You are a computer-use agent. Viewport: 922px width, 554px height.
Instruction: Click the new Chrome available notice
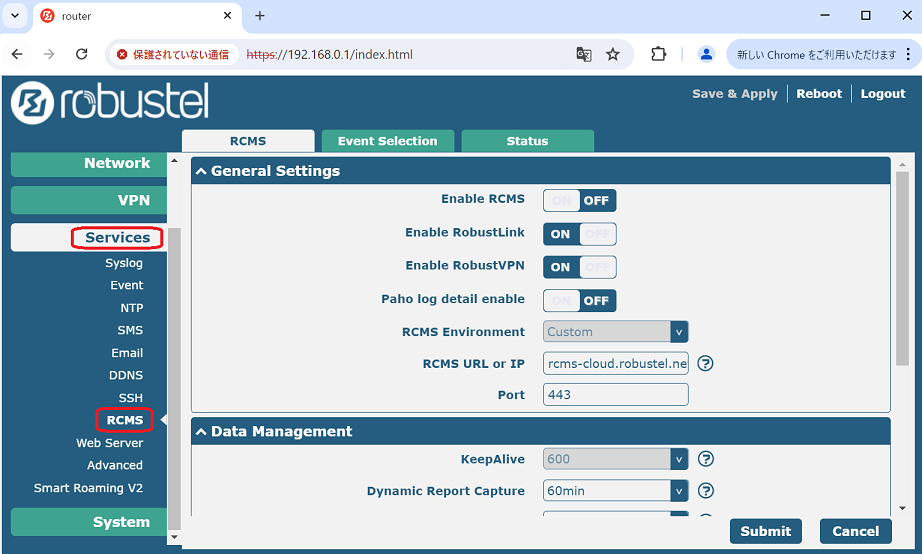(816, 55)
